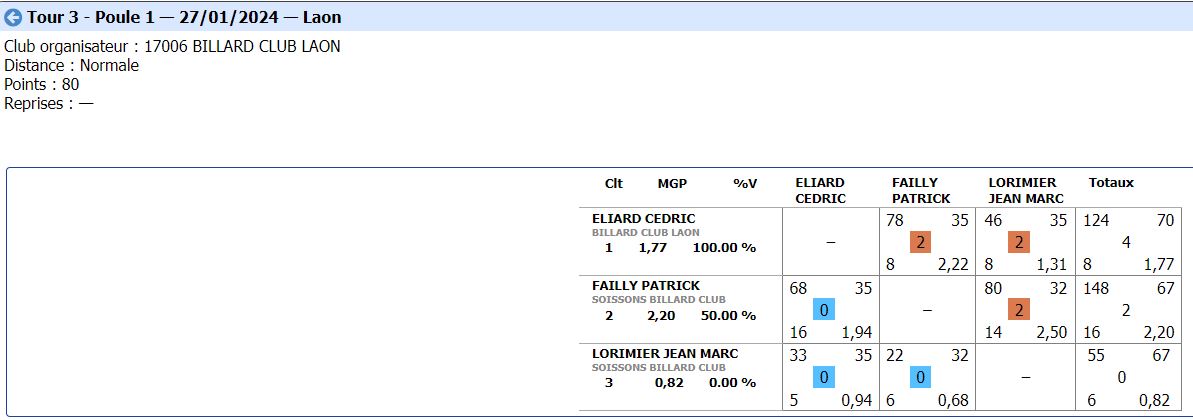Click the FAILLY PATRICK column header
Screen dimensions: 1193x420
(921, 190)
